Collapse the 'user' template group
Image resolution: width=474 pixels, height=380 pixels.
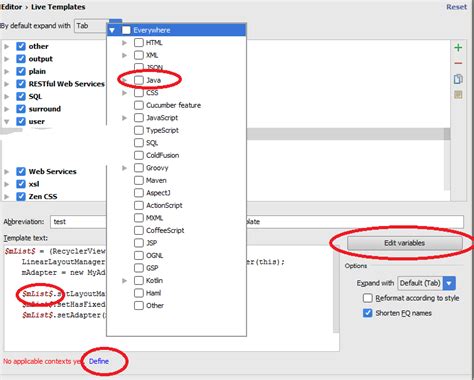tap(7, 122)
